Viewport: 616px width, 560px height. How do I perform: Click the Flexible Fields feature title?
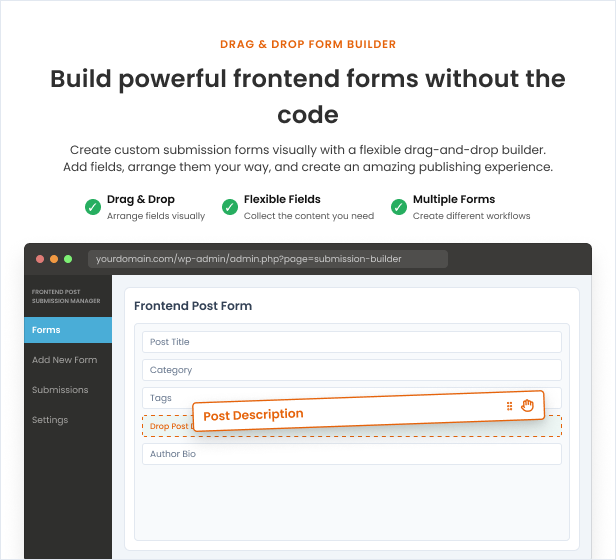tap(282, 199)
